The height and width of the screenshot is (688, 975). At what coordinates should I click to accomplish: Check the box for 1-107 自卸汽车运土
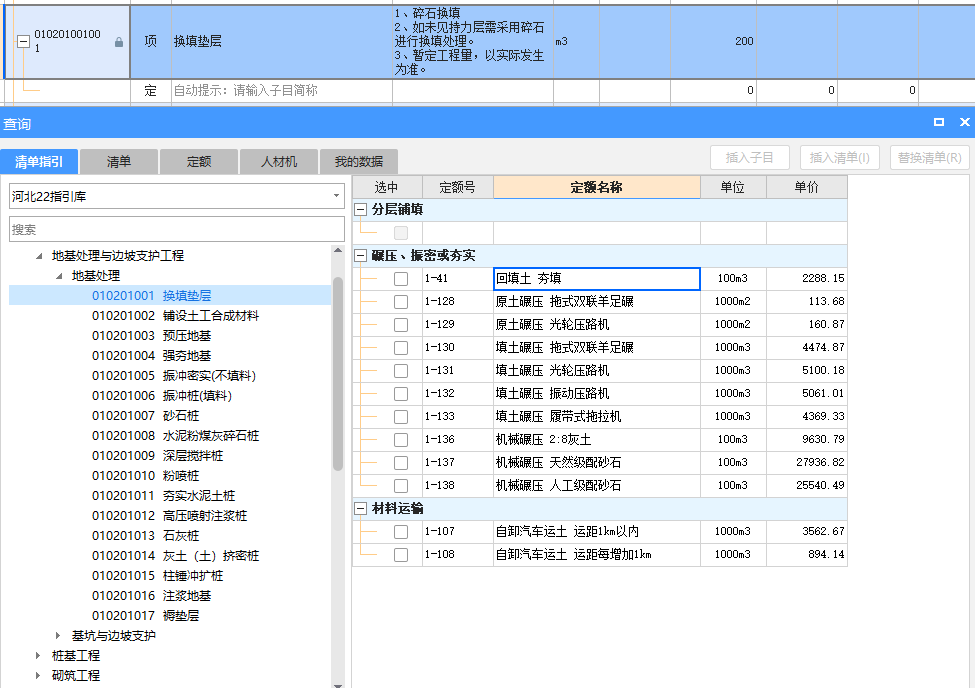[x=401, y=532]
